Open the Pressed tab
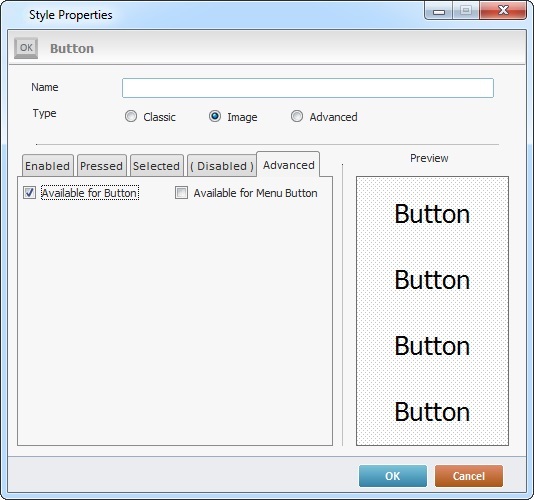Viewport: 534px width, 500px height. click(101, 166)
